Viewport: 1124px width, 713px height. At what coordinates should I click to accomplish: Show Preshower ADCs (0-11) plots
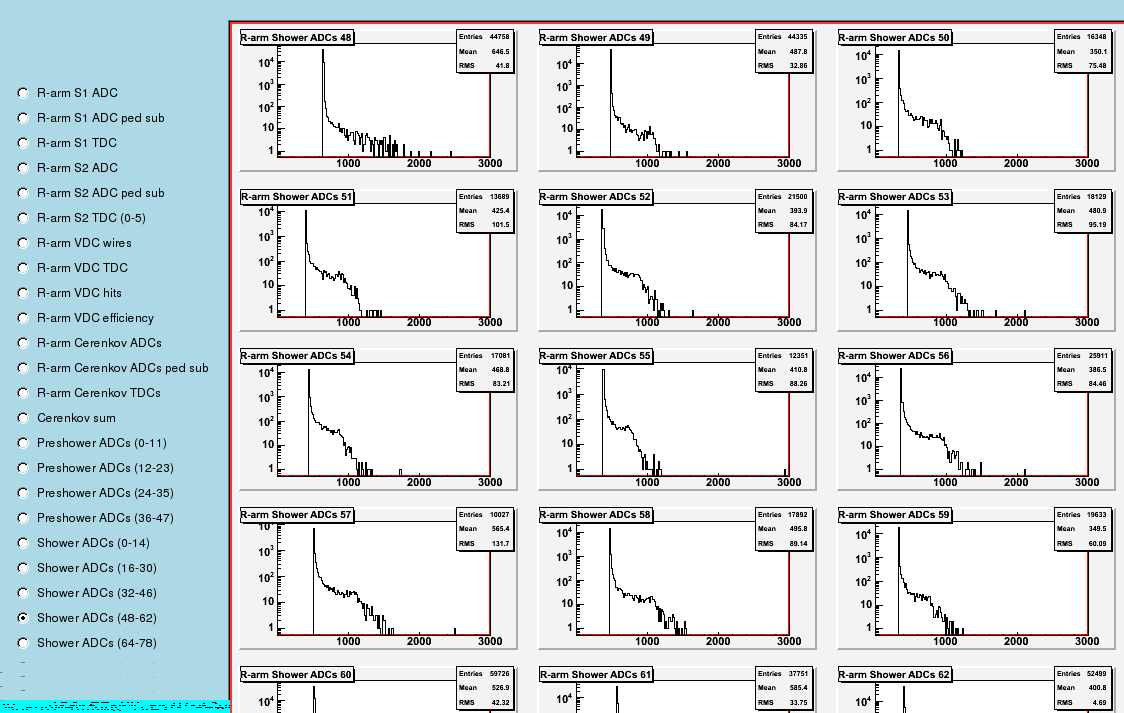pyautogui.click(x=23, y=444)
